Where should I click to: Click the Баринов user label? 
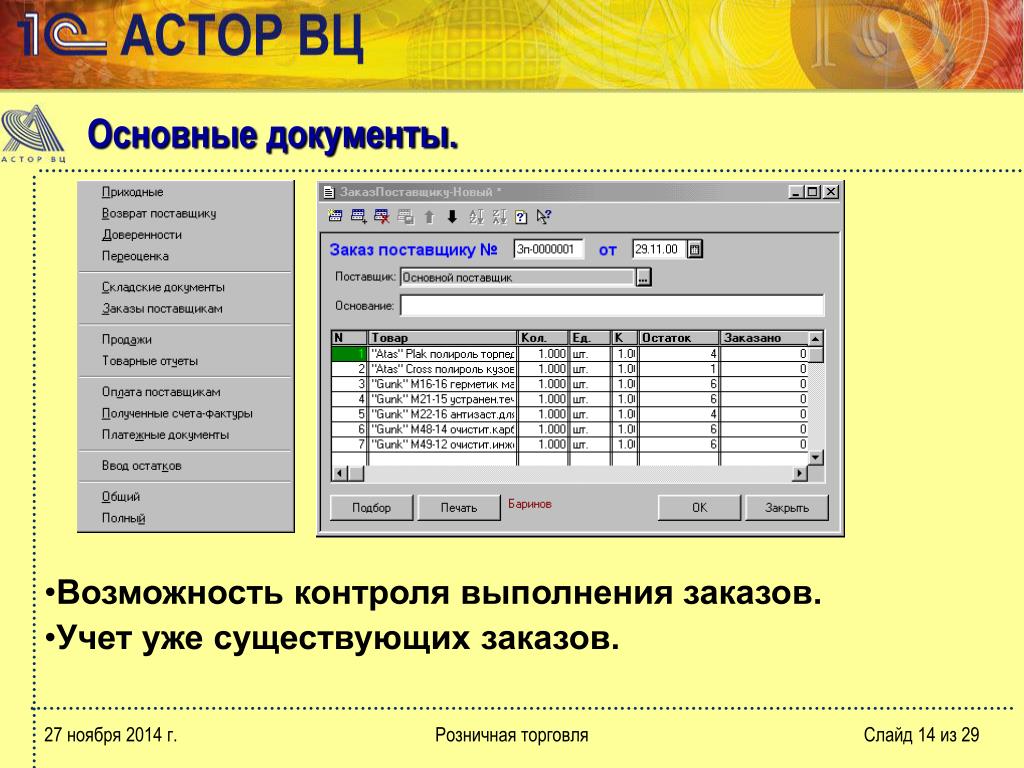coord(530,504)
